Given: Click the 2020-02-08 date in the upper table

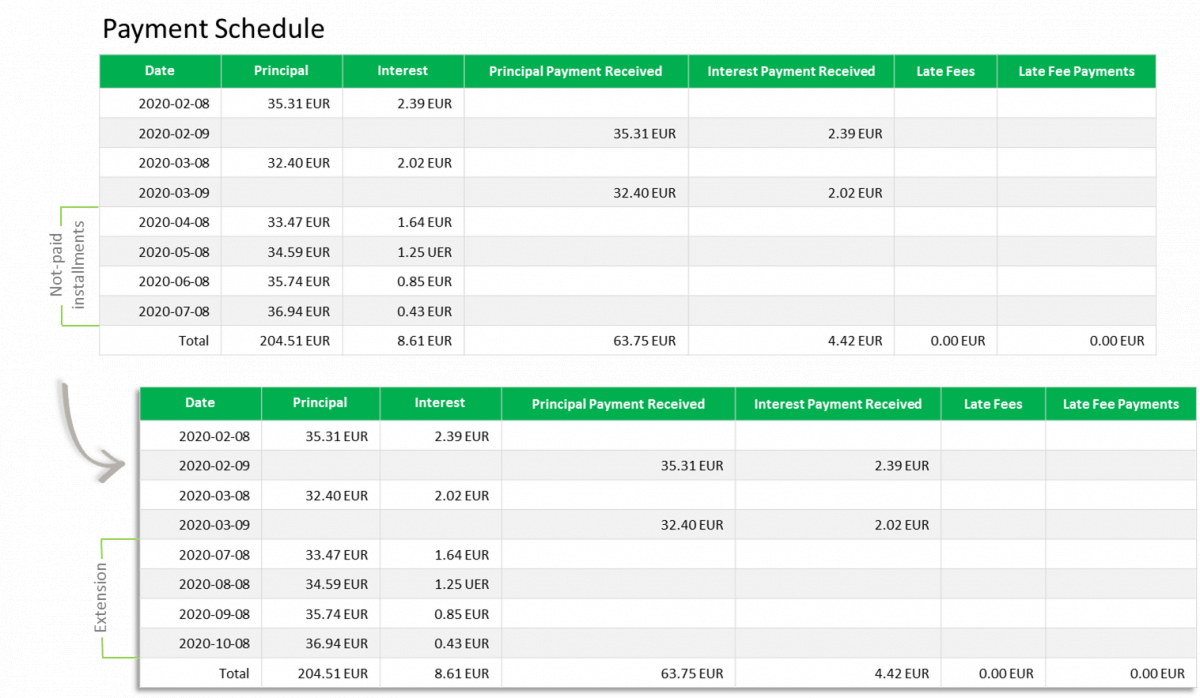Looking at the screenshot, I should (x=174, y=103).
